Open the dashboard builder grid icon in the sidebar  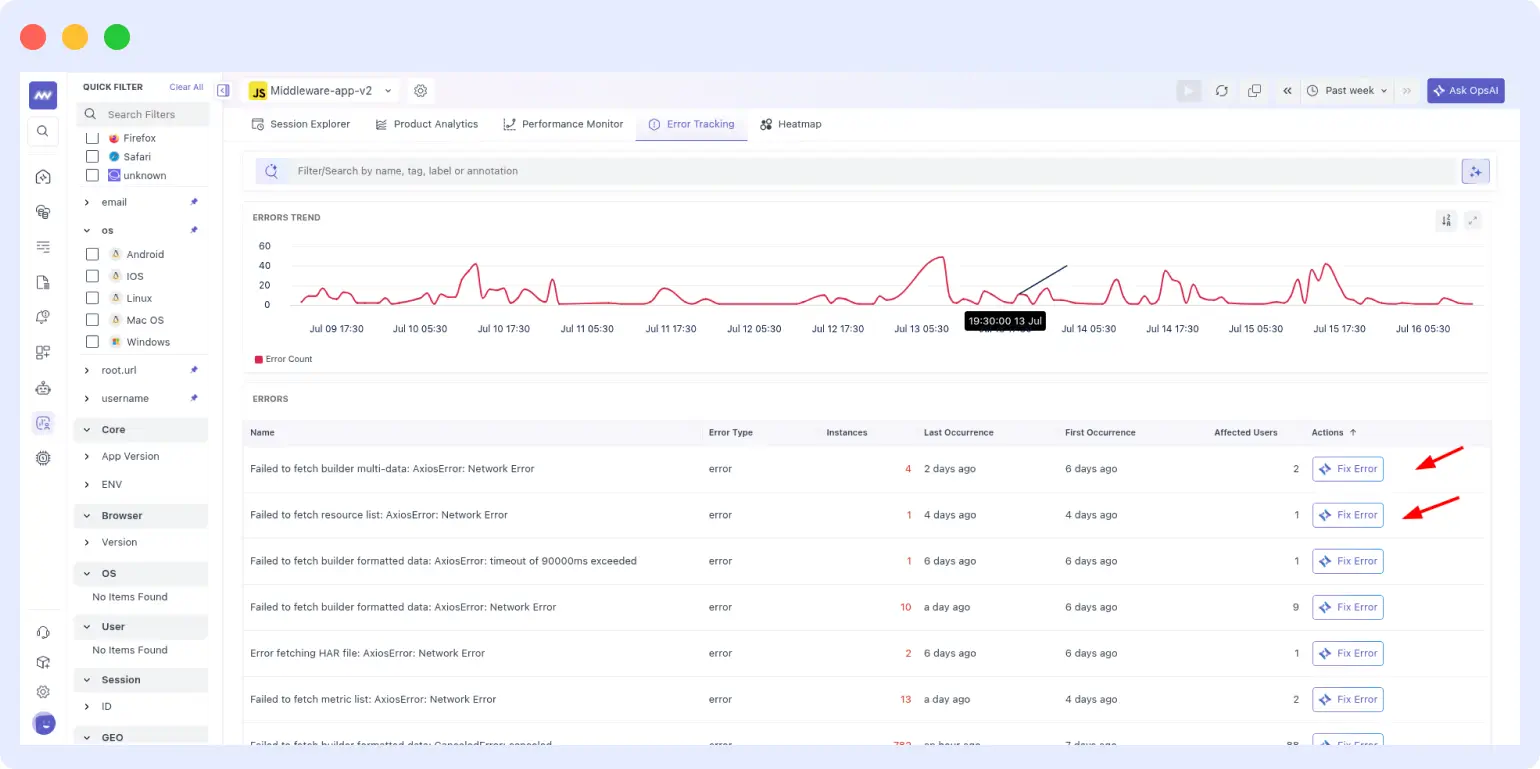point(43,352)
